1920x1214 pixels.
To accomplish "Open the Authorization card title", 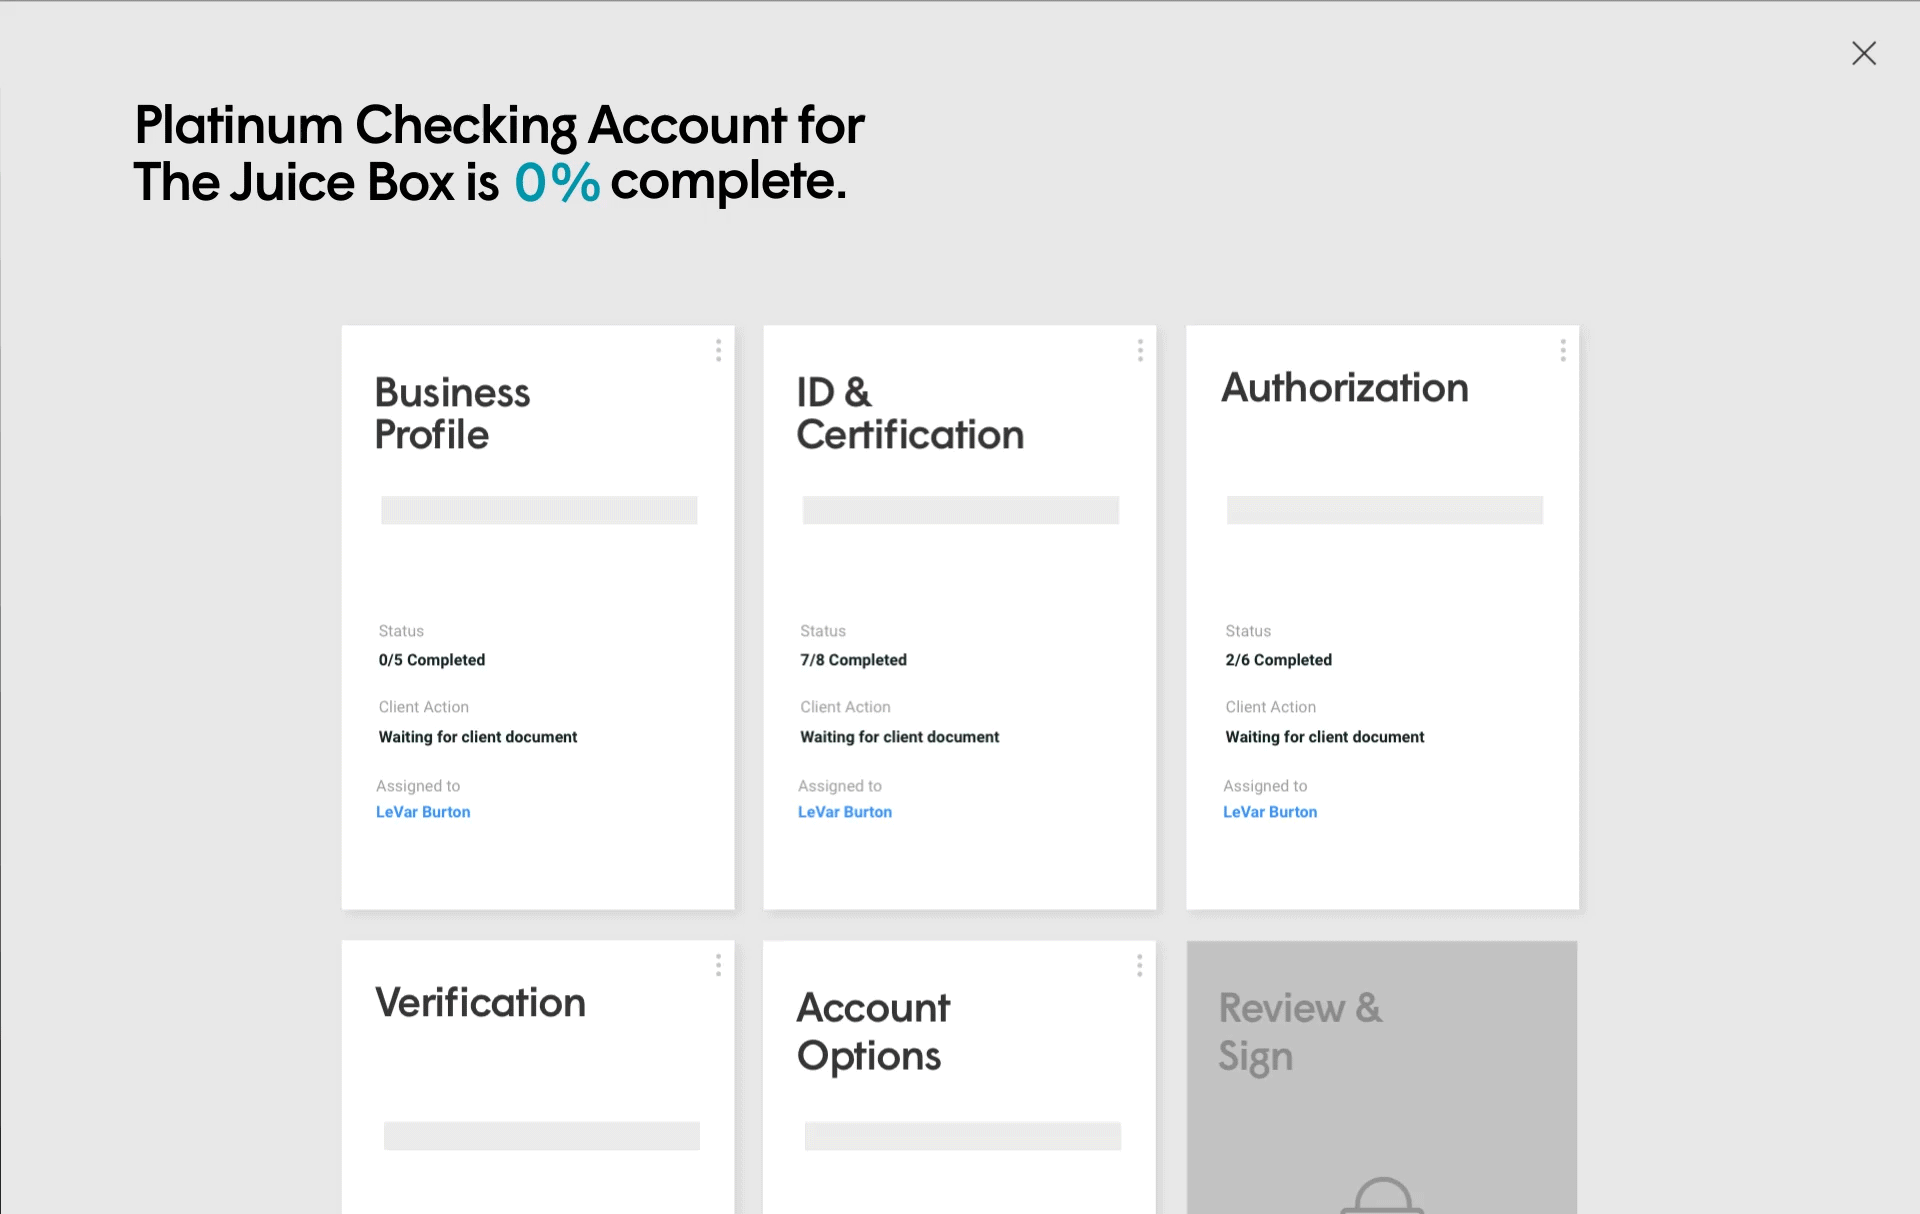I will pos(1345,388).
